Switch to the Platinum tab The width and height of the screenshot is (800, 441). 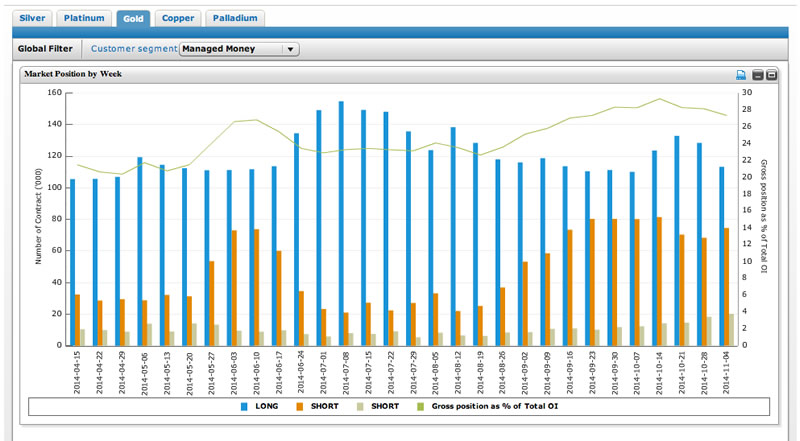coord(84,18)
